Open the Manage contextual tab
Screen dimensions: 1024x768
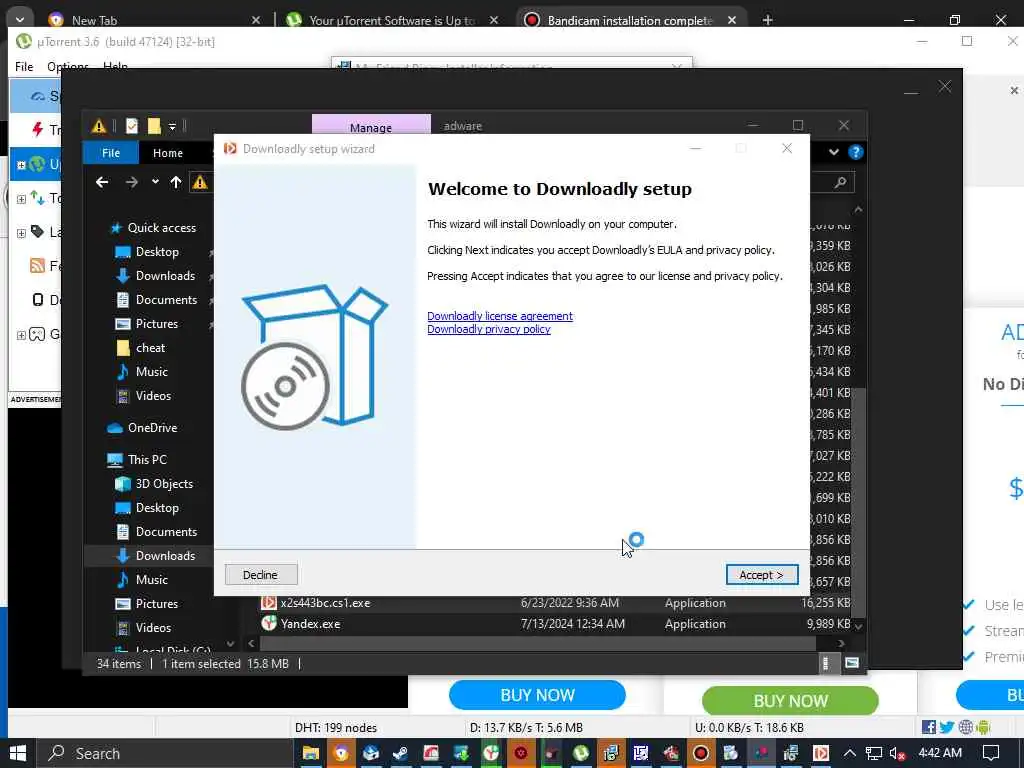pos(371,127)
